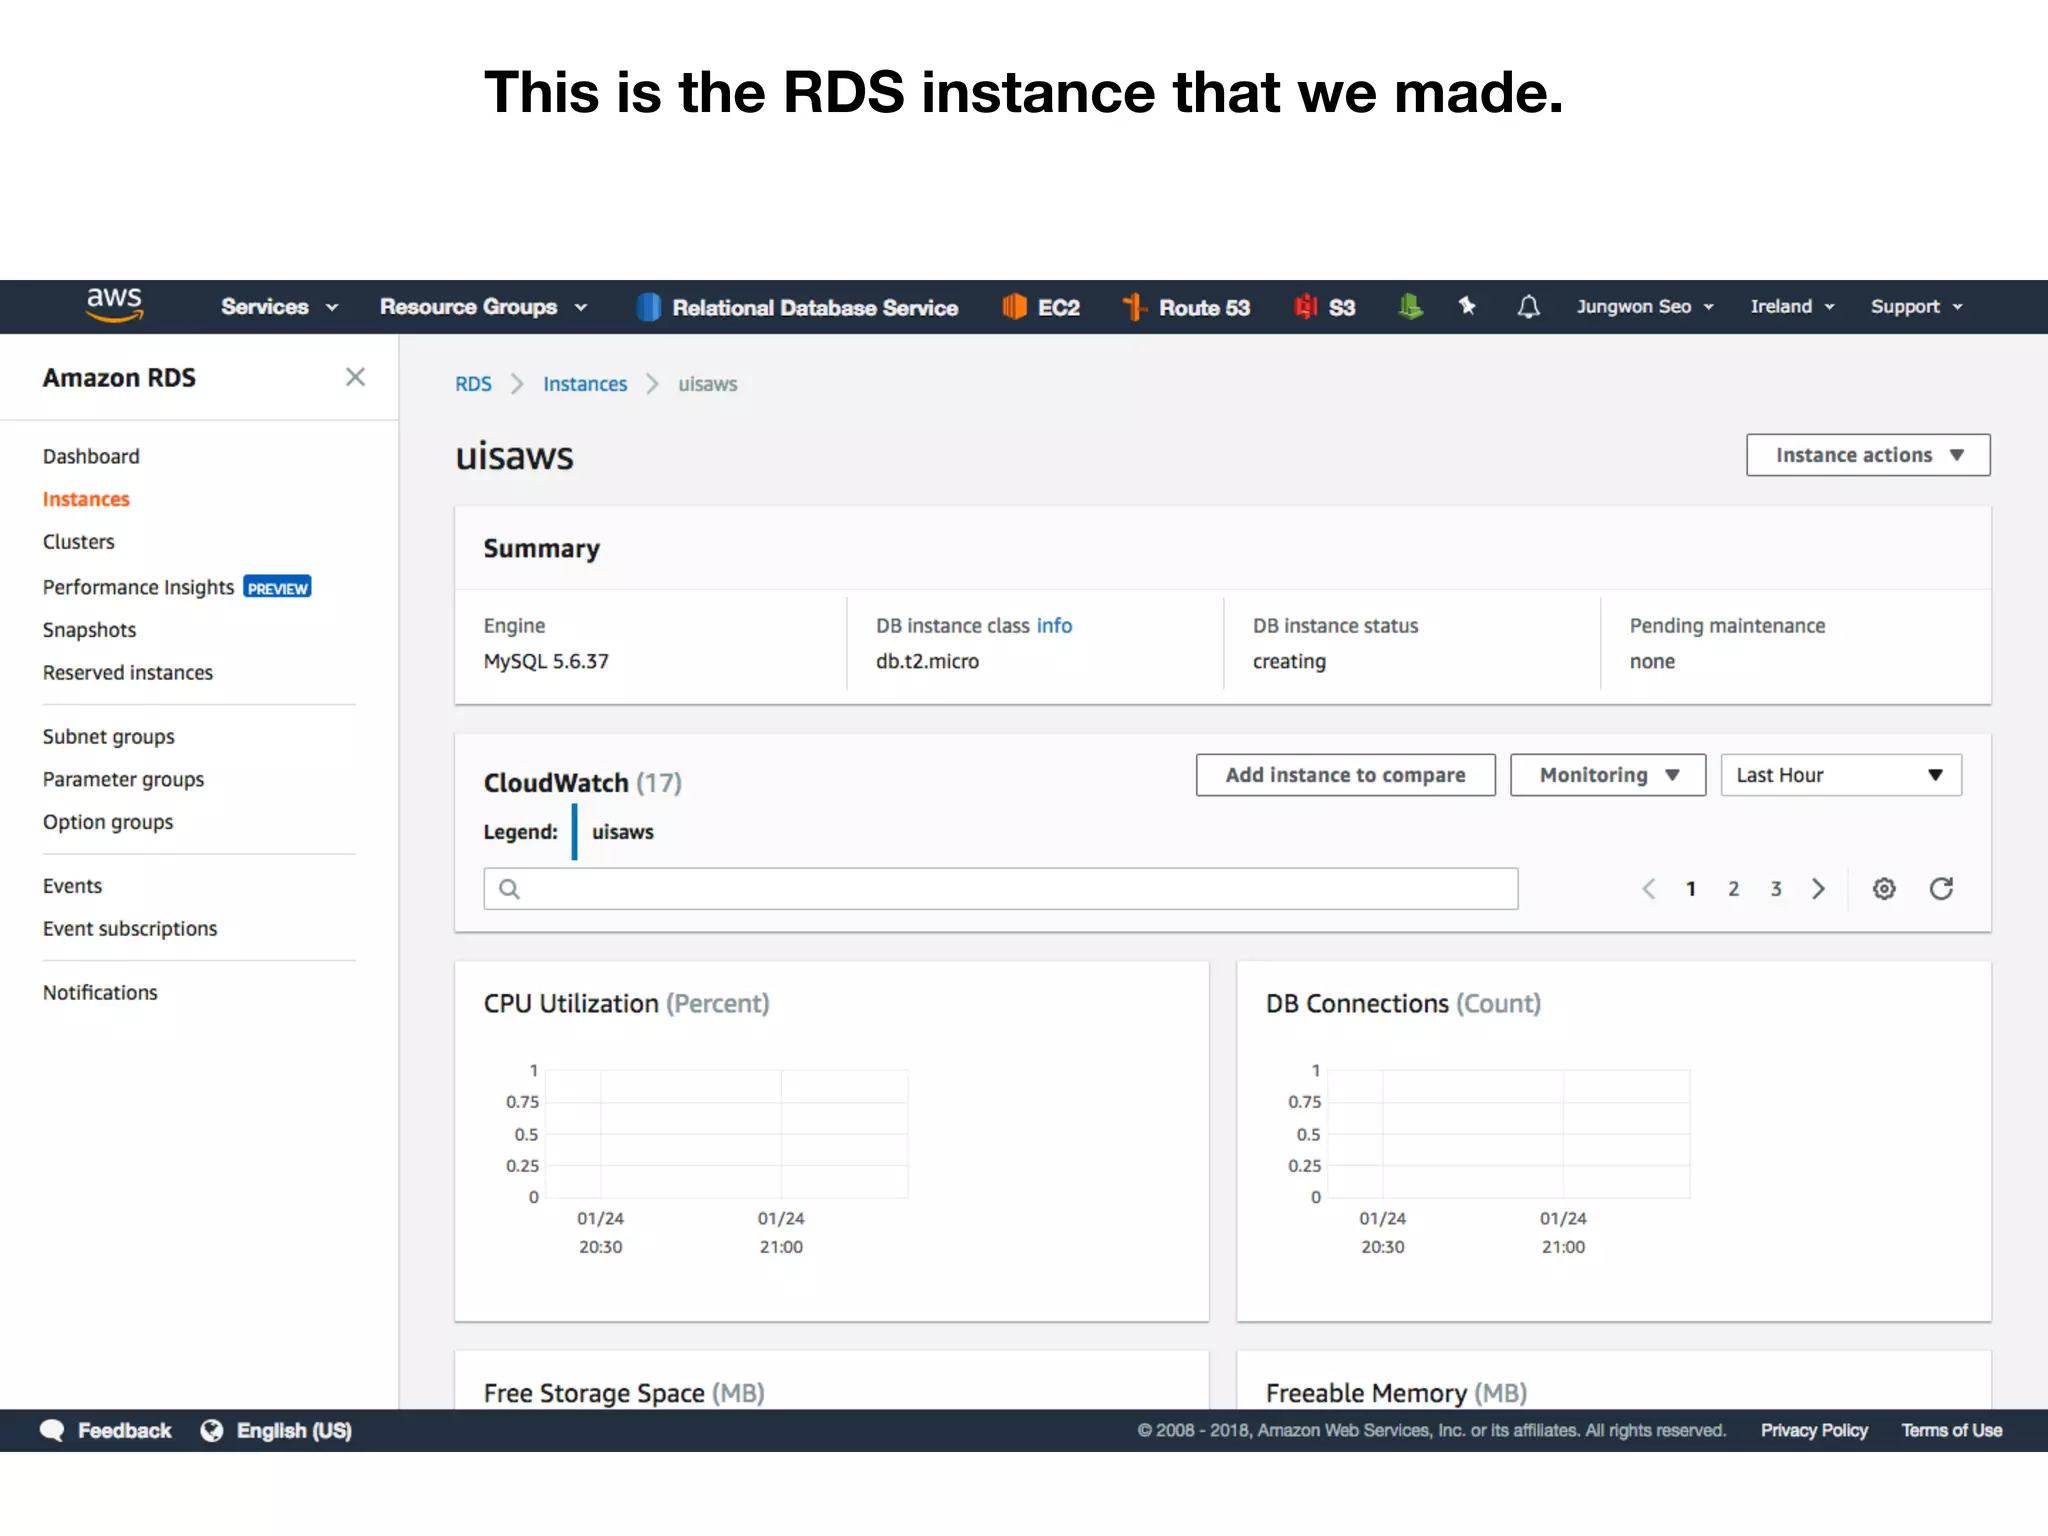Select Instances in the sidebar
This screenshot has height=1536, width=2048.
(86, 499)
